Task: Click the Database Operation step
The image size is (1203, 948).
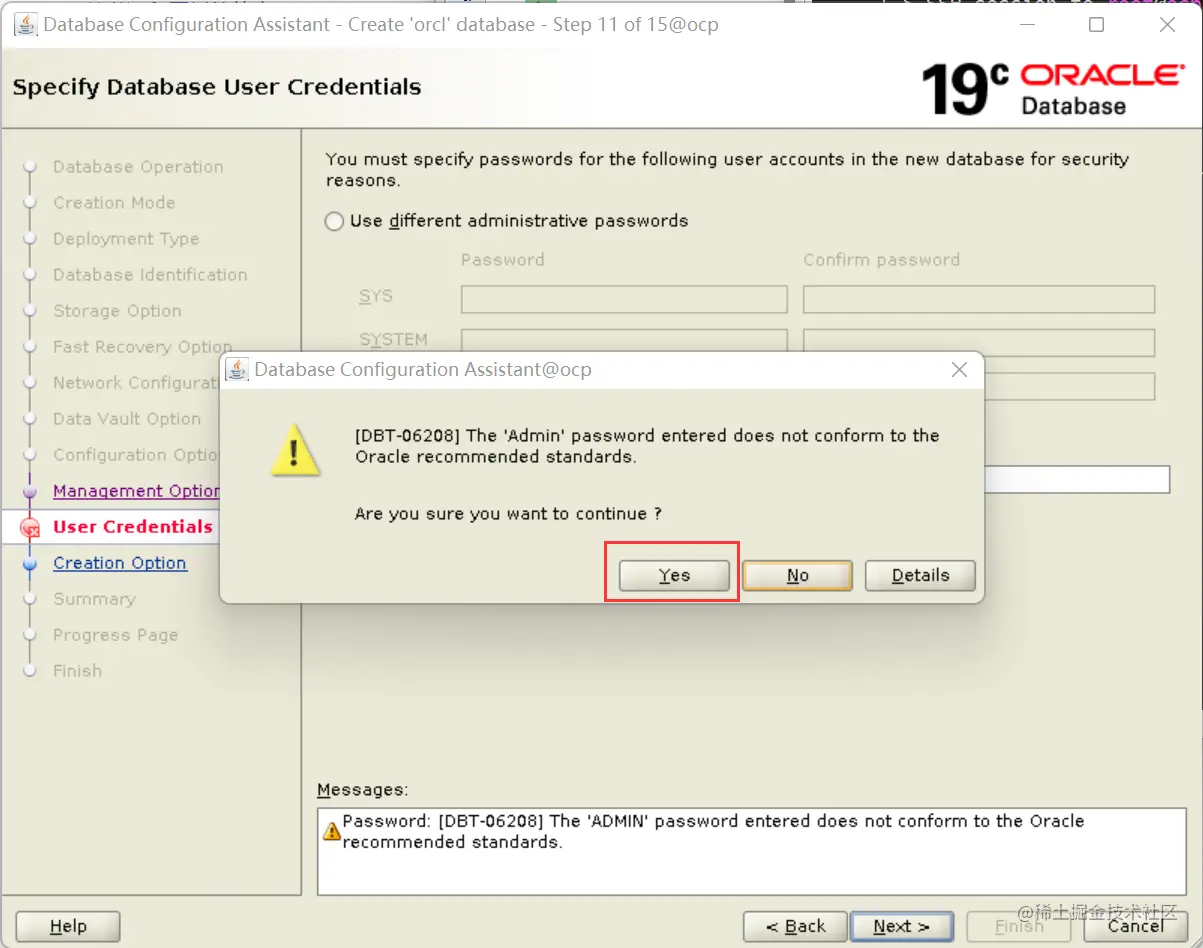Action: [138, 167]
